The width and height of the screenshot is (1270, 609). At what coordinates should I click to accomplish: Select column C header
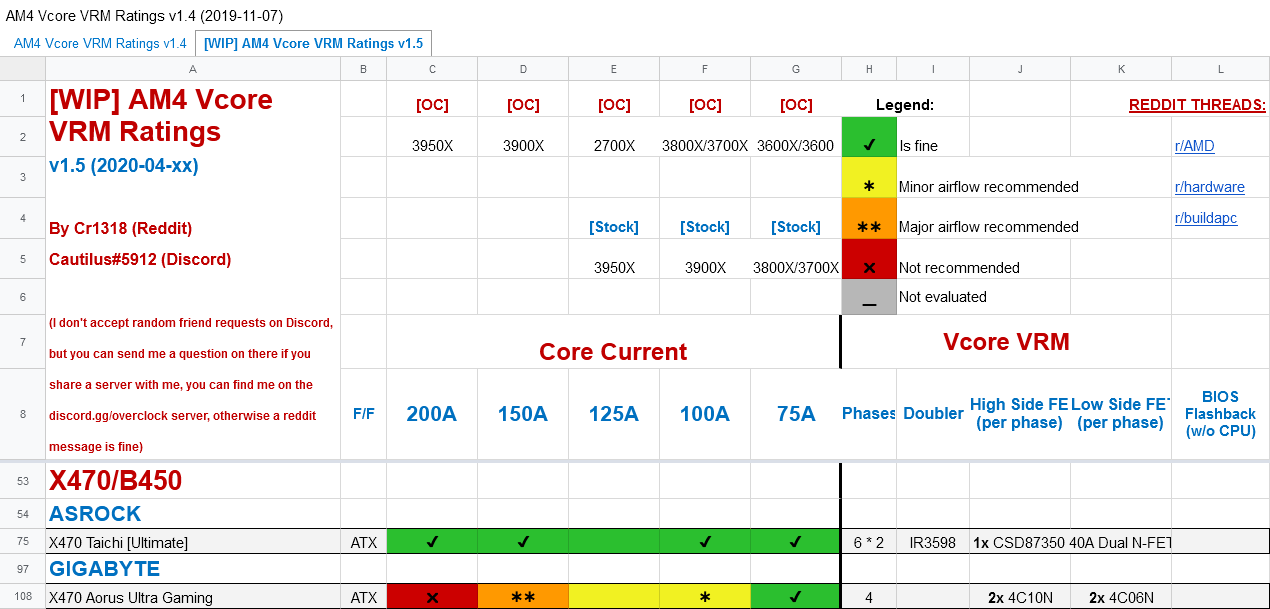[x=432, y=69]
